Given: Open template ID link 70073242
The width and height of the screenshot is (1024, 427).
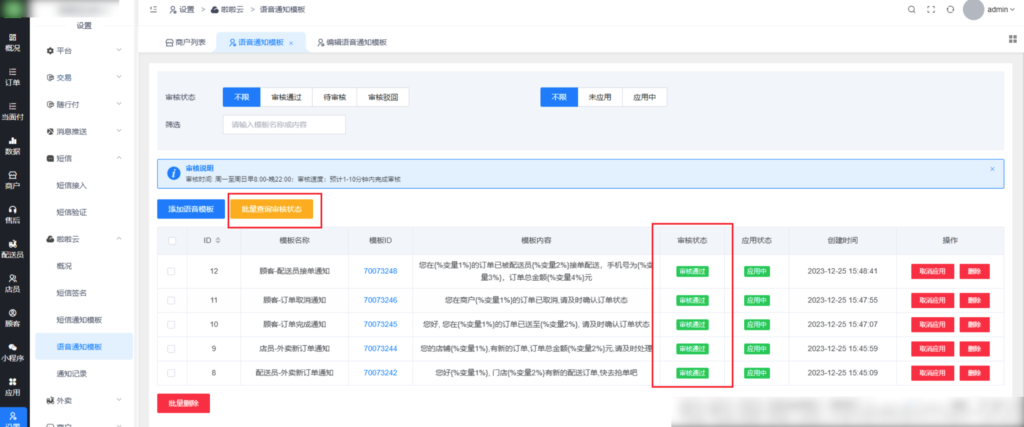Looking at the screenshot, I should click(x=380, y=373).
